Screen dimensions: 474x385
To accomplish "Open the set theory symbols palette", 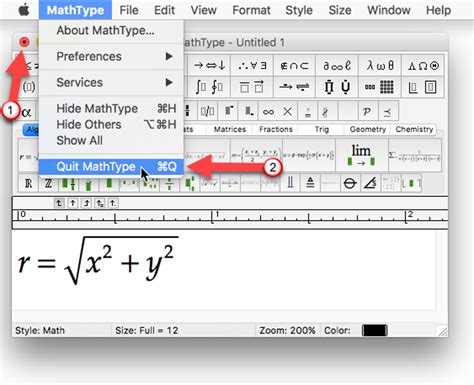I will pos(294,65).
